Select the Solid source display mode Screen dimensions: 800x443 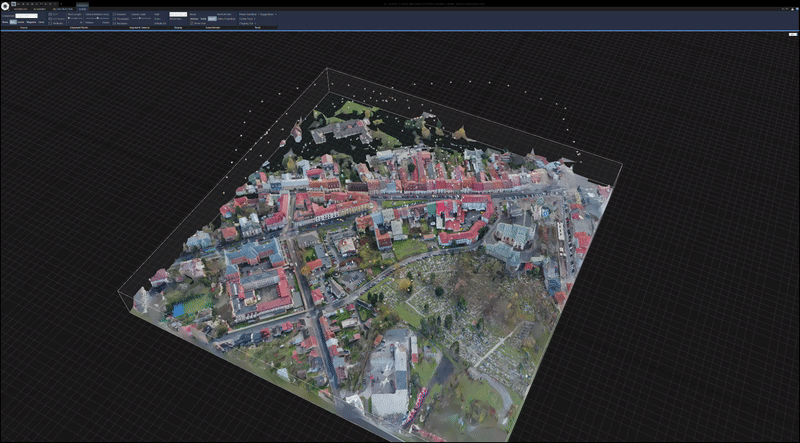point(14,21)
